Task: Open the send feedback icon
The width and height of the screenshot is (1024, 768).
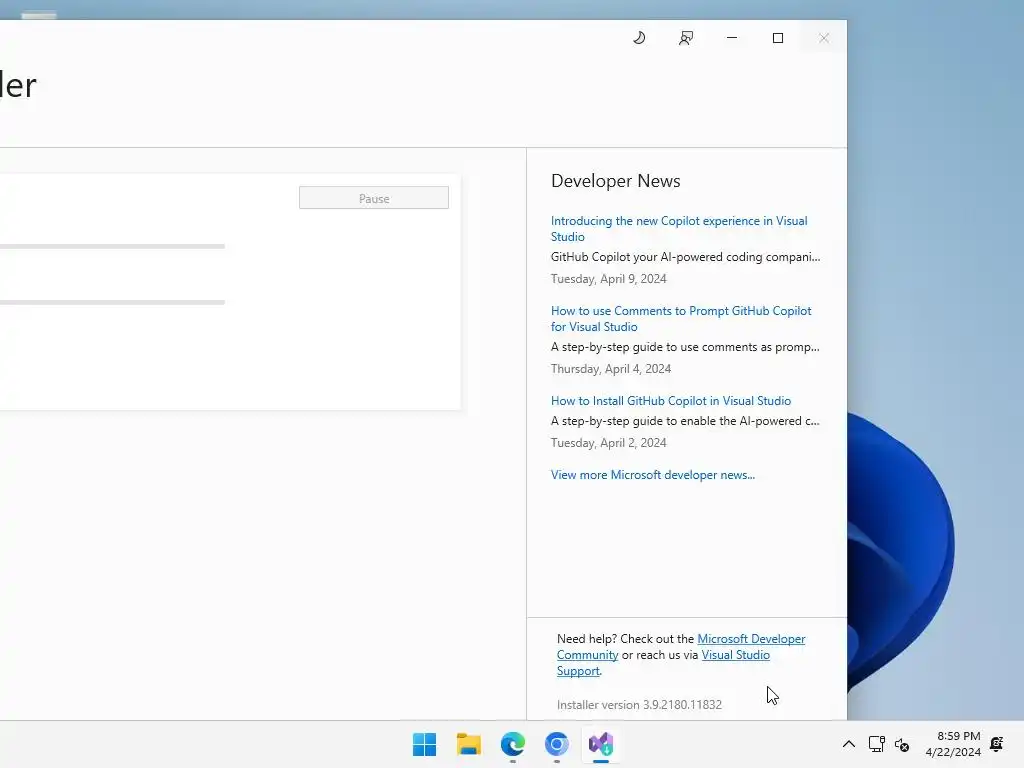Action: coord(686,38)
